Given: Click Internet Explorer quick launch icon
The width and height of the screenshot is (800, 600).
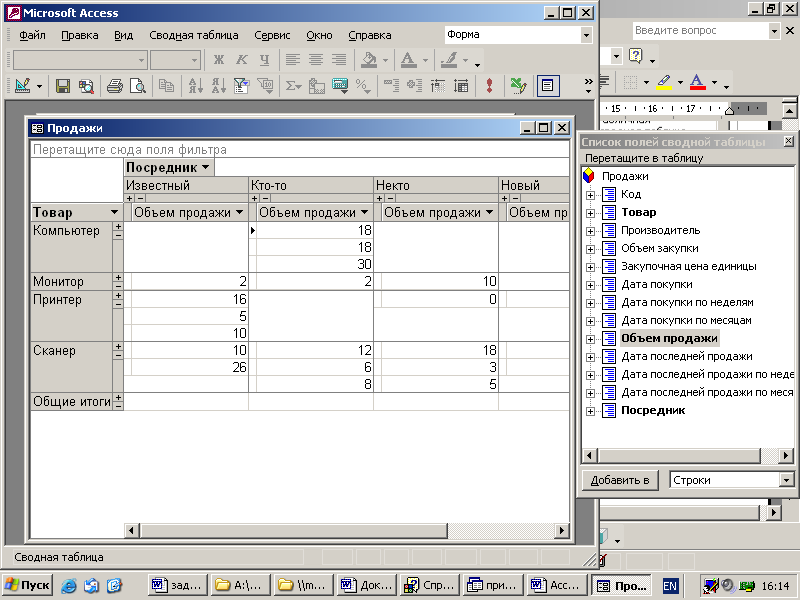Looking at the screenshot, I should pos(68,585).
